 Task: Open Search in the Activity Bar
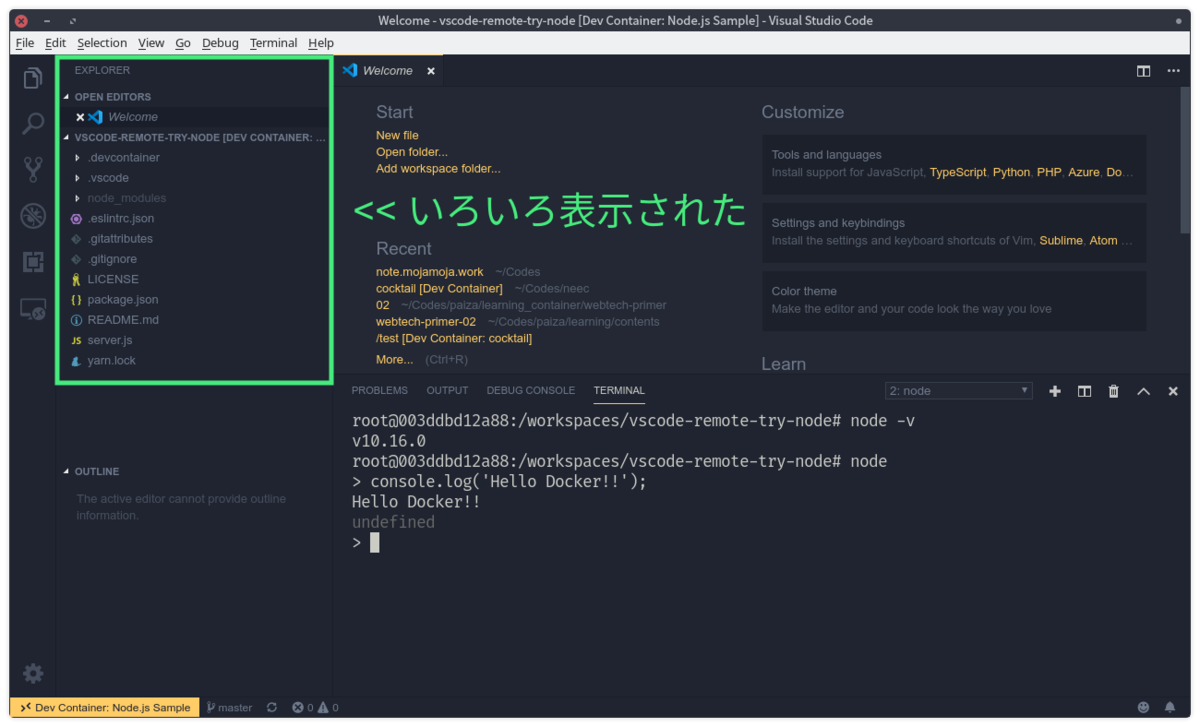coord(31,122)
